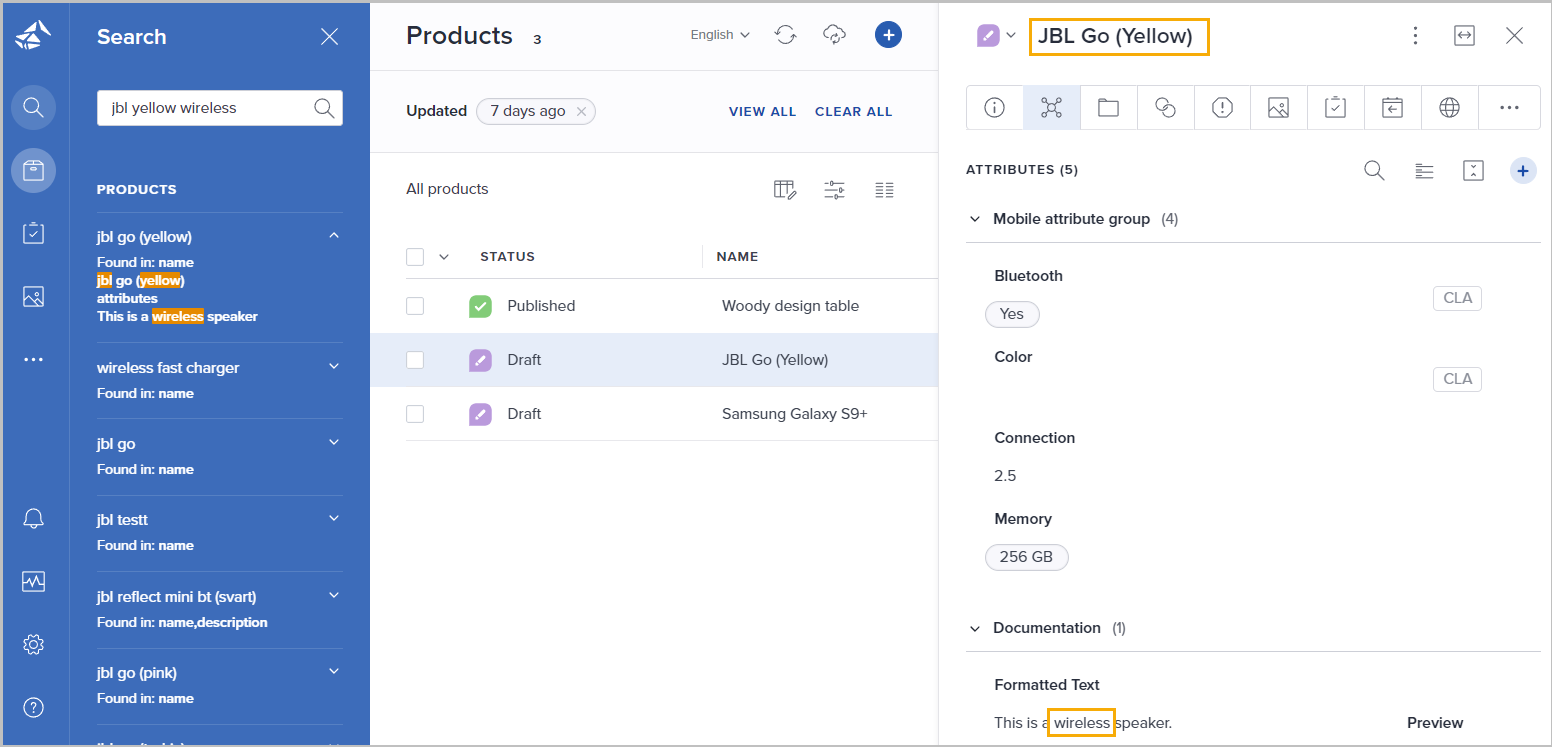Switch to the images tab
1552x747 pixels.
pos(1278,108)
